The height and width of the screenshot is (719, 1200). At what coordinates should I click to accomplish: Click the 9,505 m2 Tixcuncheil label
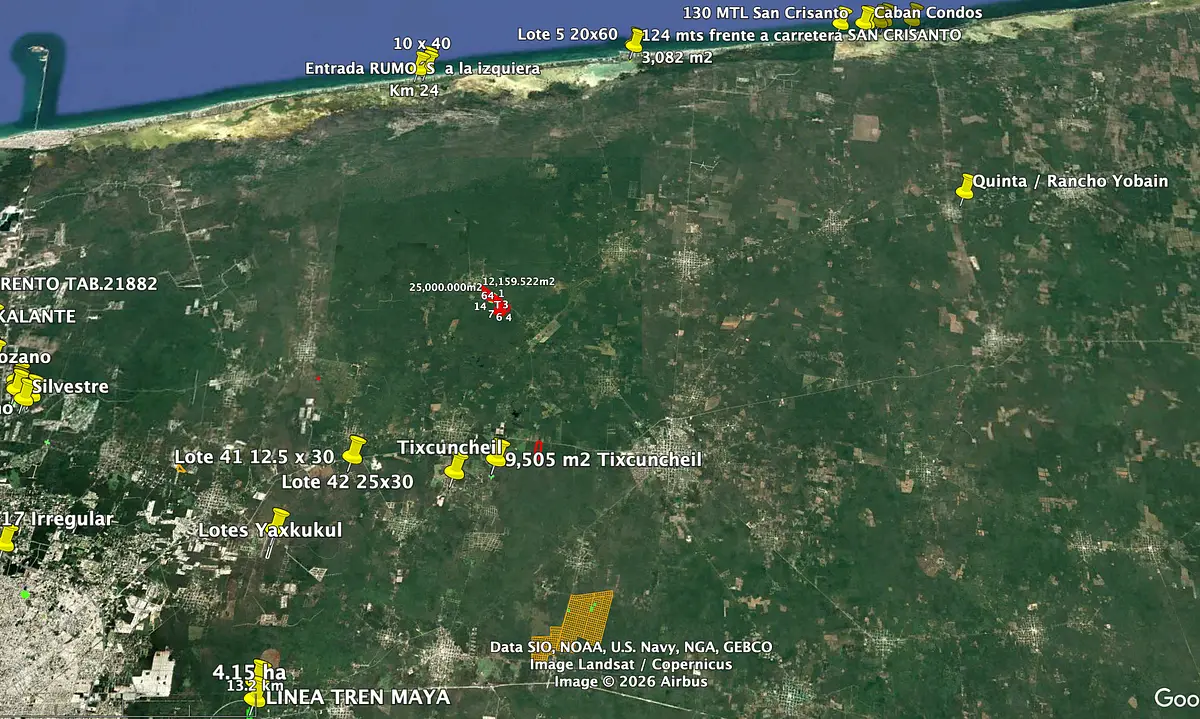[x=603, y=459]
